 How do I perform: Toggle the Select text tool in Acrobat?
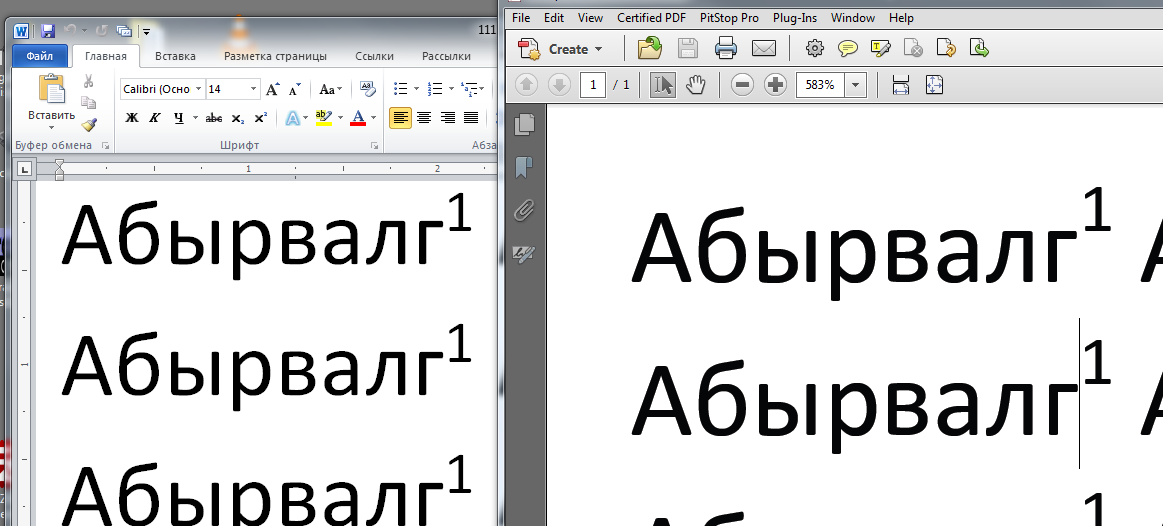pos(662,85)
